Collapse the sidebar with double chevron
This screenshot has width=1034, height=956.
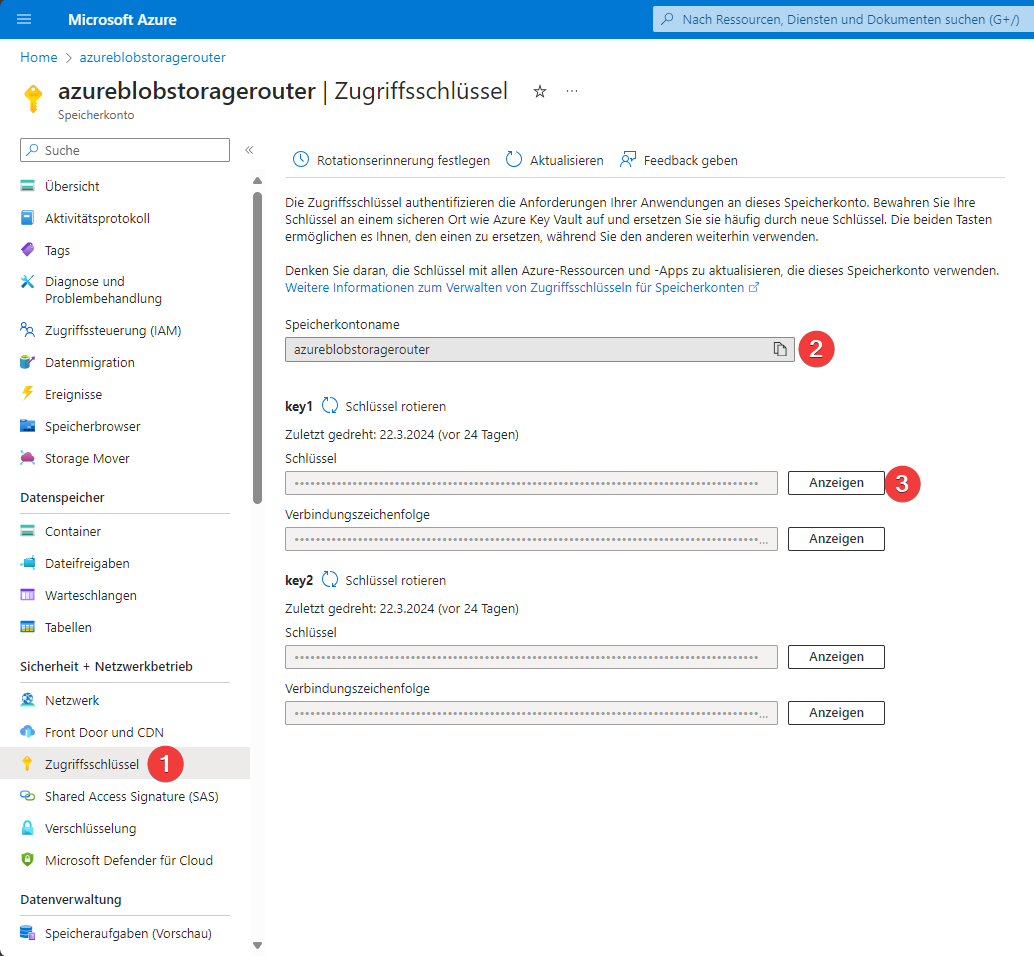[x=249, y=150]
